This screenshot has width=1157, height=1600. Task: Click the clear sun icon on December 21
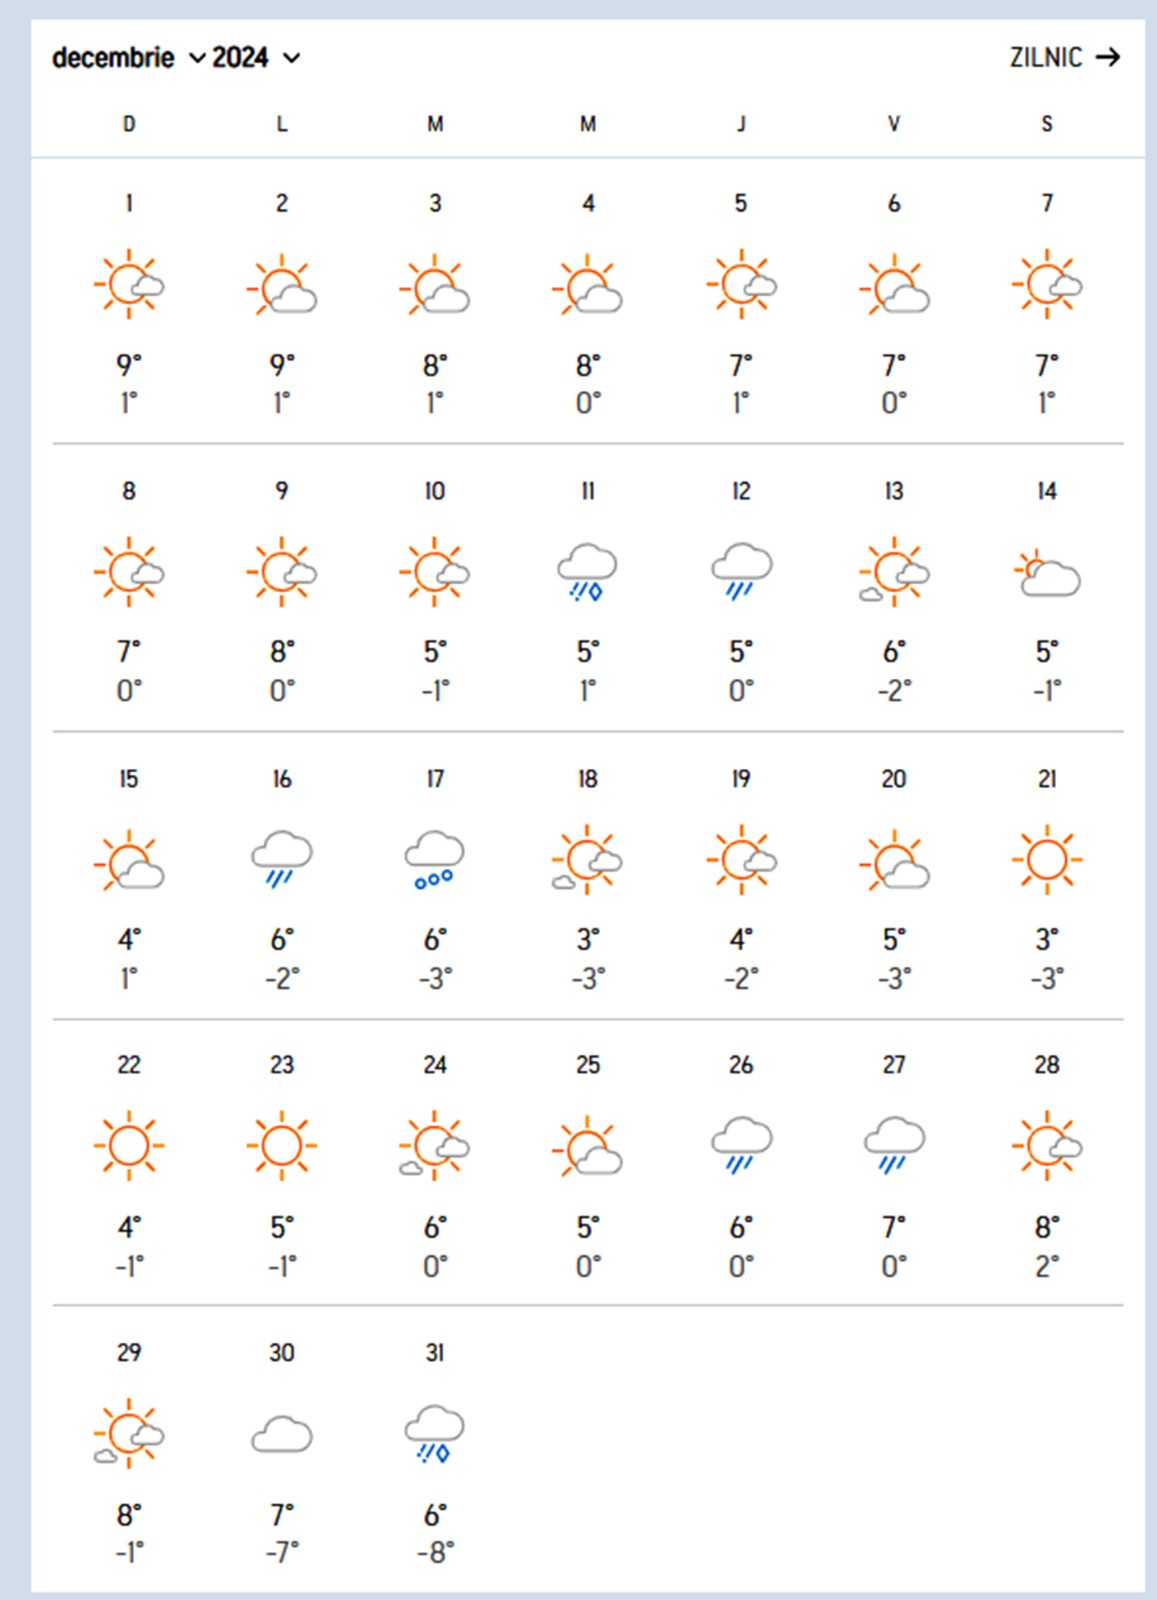click(1047, 860)
